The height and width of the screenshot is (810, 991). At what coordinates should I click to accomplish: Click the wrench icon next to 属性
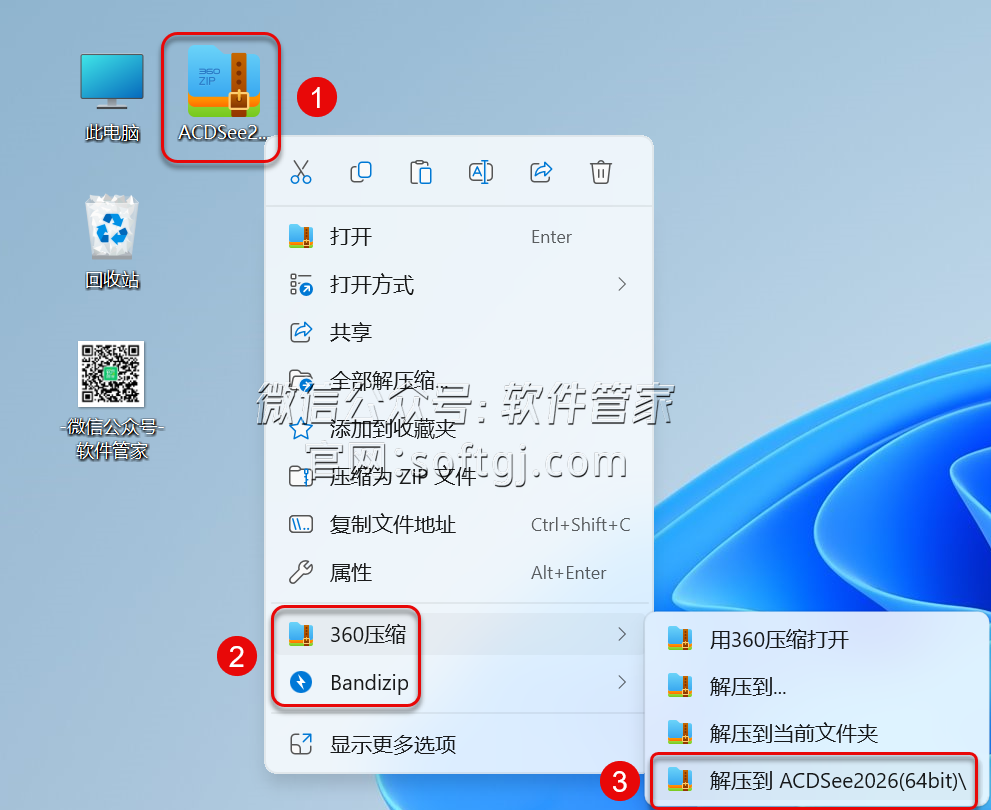301,572
